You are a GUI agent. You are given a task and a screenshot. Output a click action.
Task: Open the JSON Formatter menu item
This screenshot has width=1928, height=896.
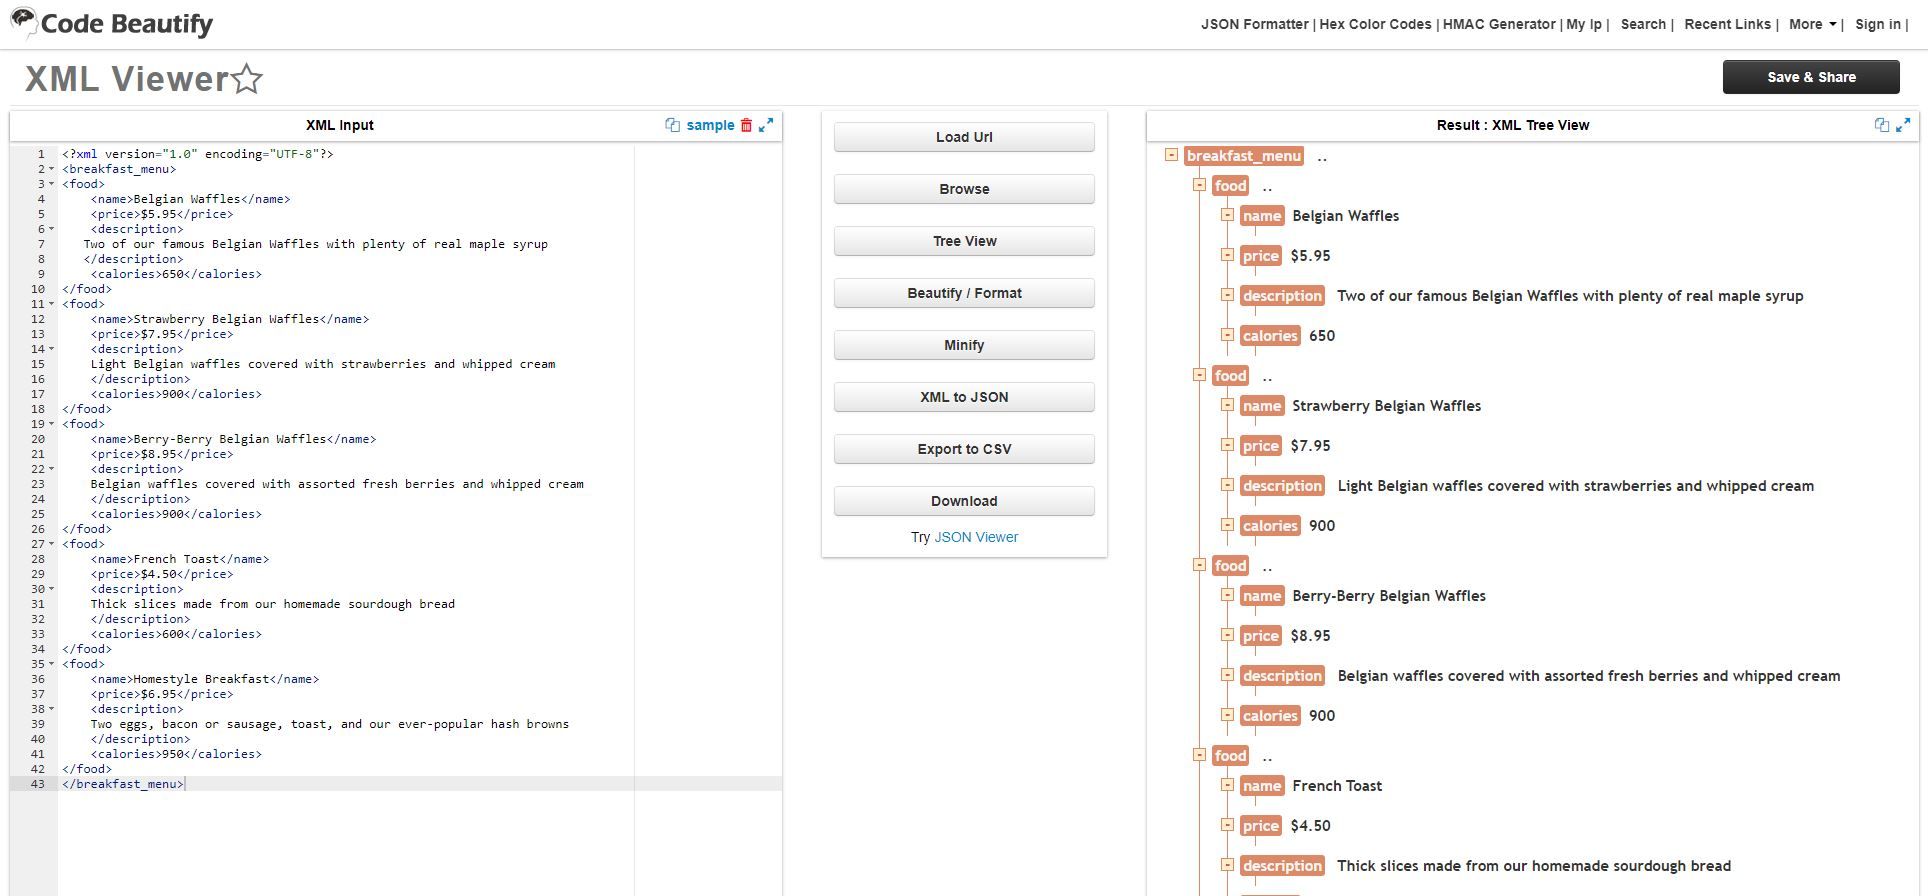coord(1254,24)
